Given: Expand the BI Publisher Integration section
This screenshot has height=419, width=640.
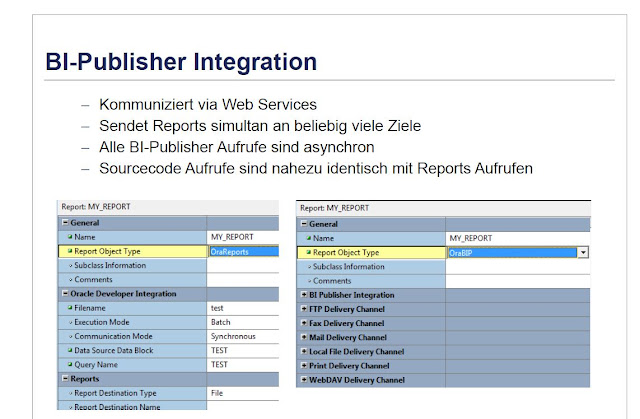Looking at the screenshot, I should (304, 295).
